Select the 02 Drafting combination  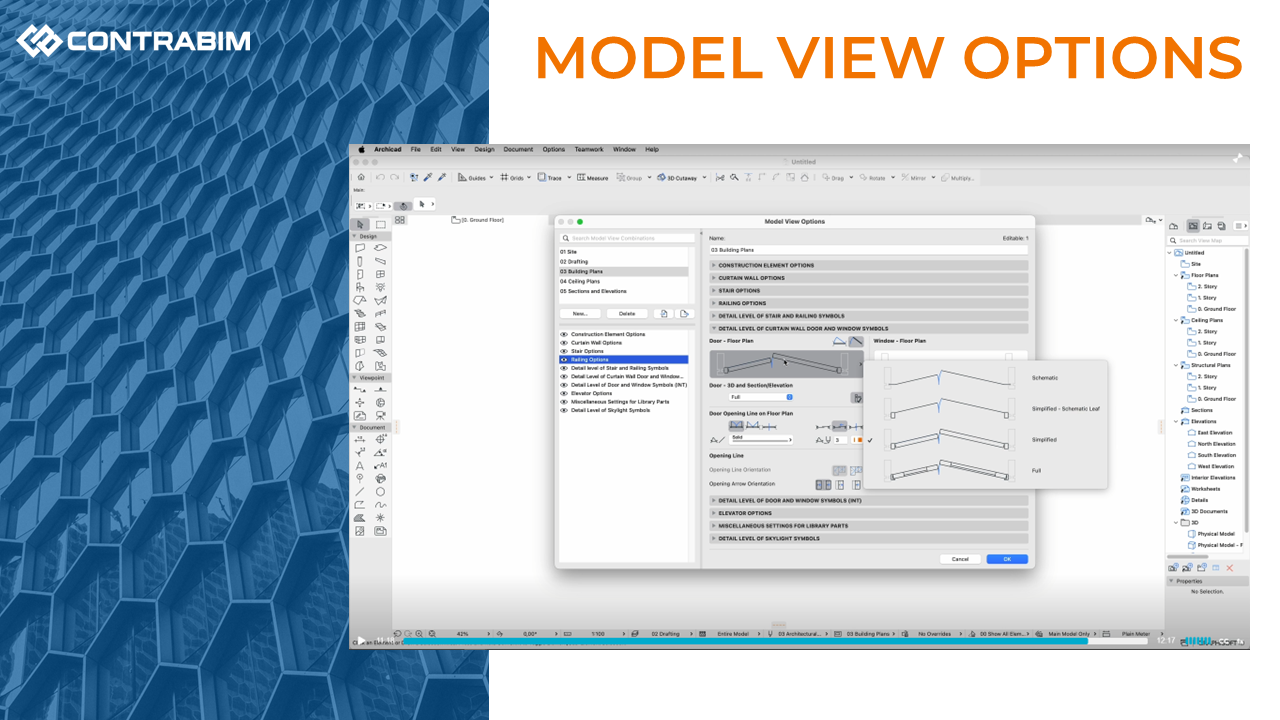(624, 262)
